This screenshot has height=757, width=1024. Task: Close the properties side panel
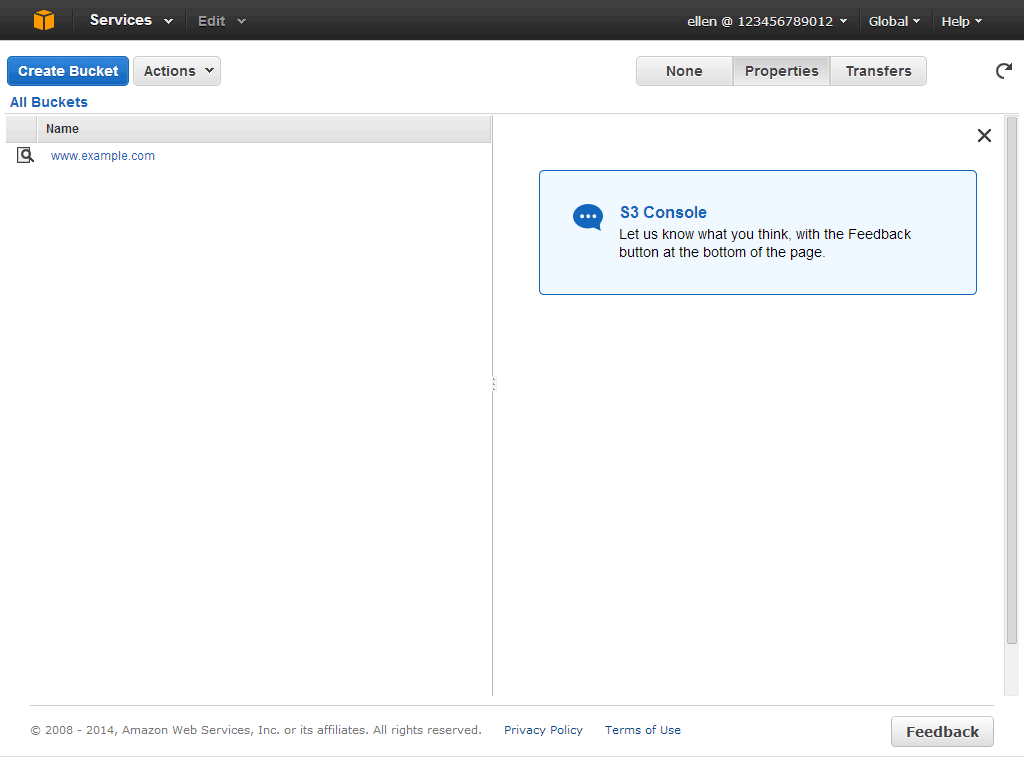coord(984,136)
